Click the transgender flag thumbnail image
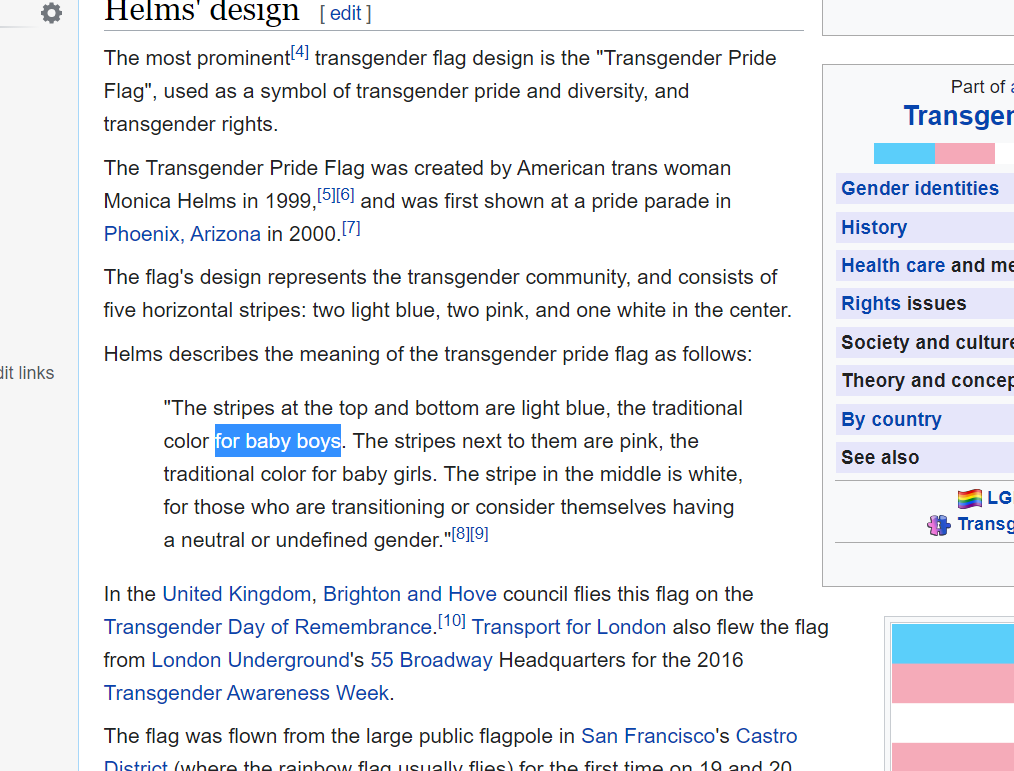 [x=953, y=697]
